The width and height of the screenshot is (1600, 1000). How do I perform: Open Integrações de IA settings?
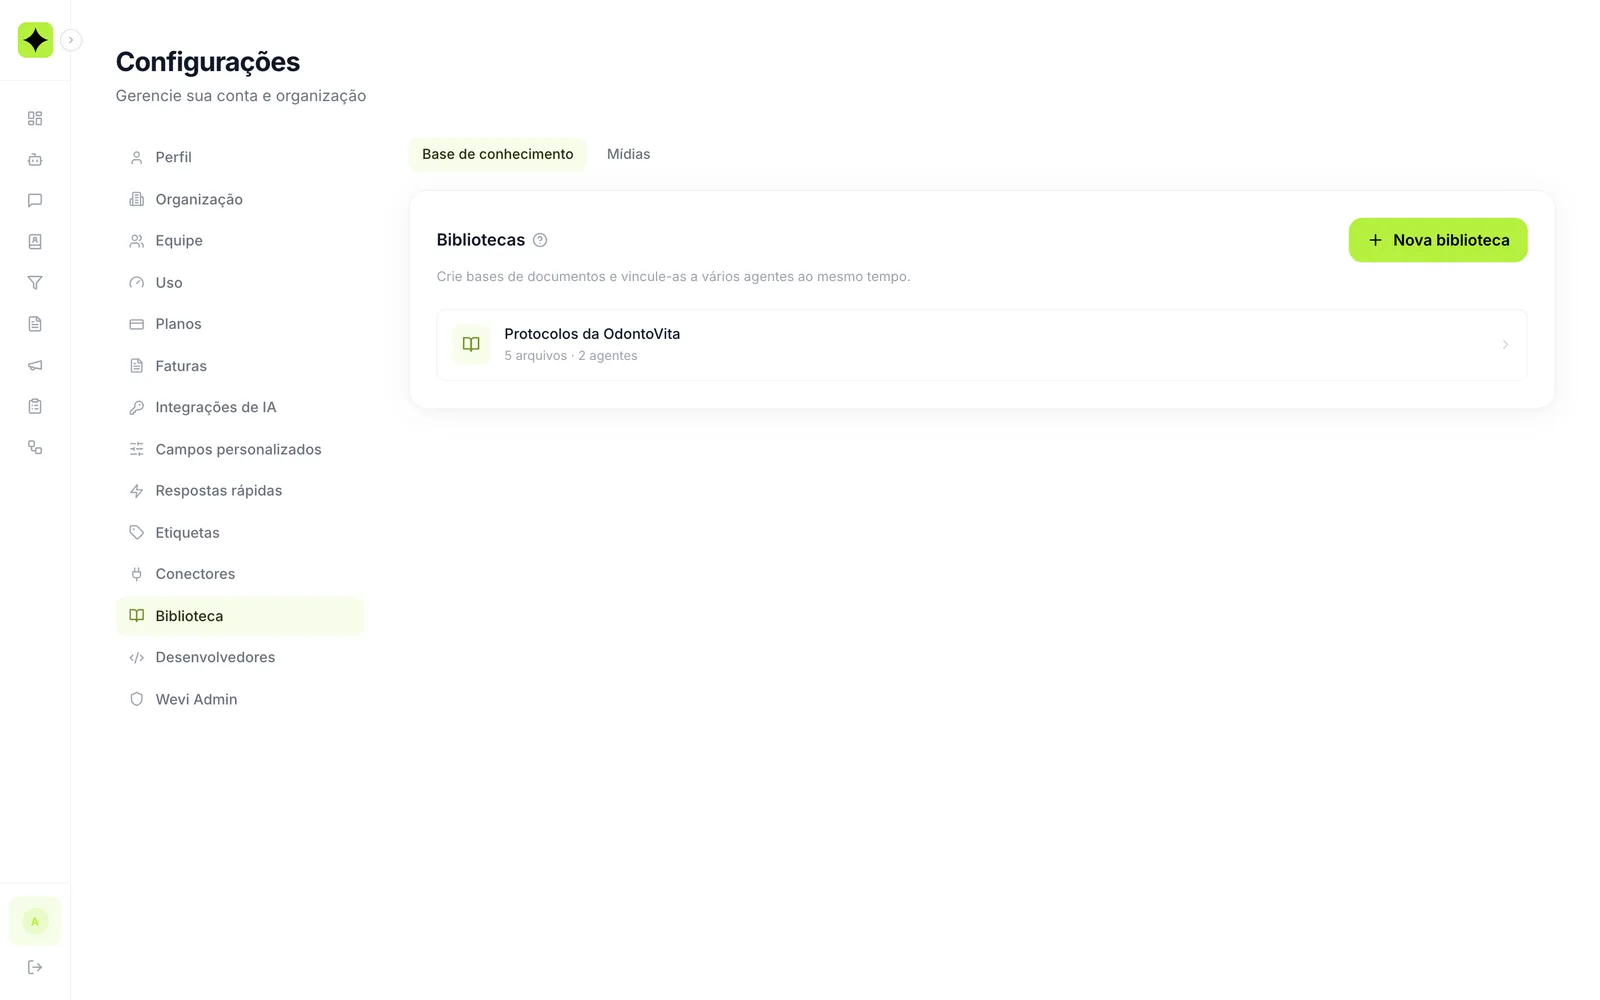pyautogui.click(x=240, y=407)
